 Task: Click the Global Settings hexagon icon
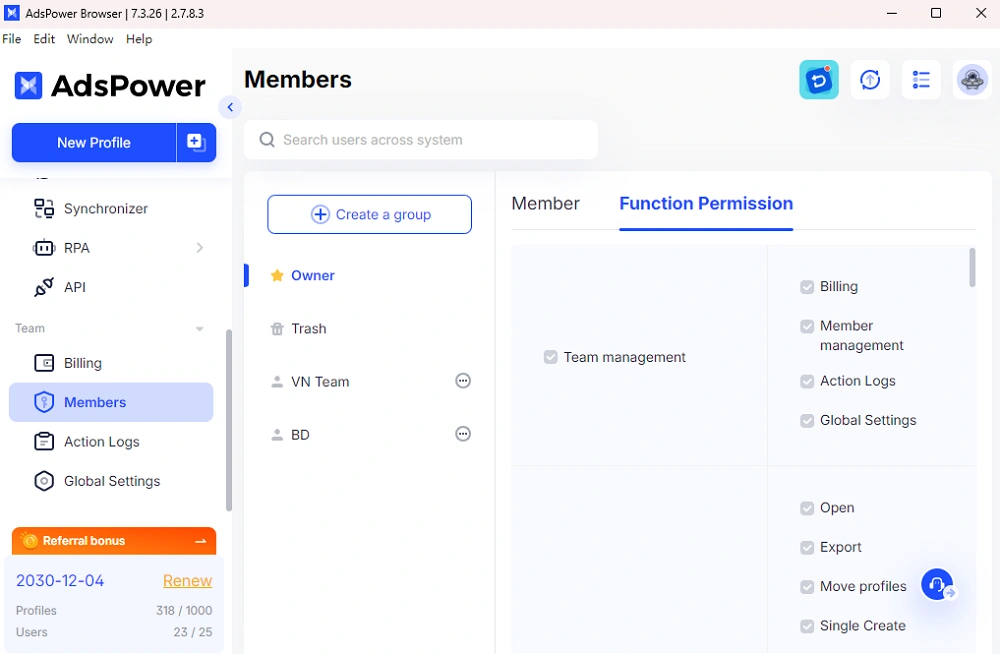pyautogui.click(x=44, y=481)
